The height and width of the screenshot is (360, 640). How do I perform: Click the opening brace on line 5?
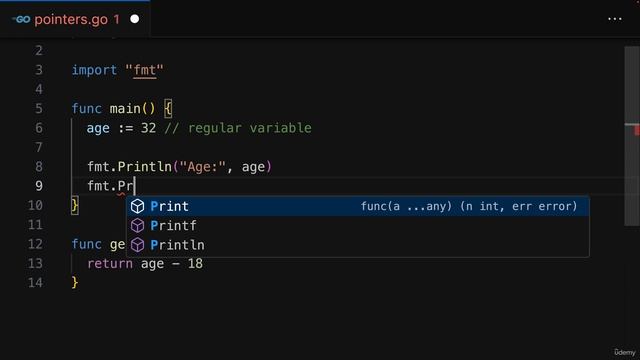(168, 109)
